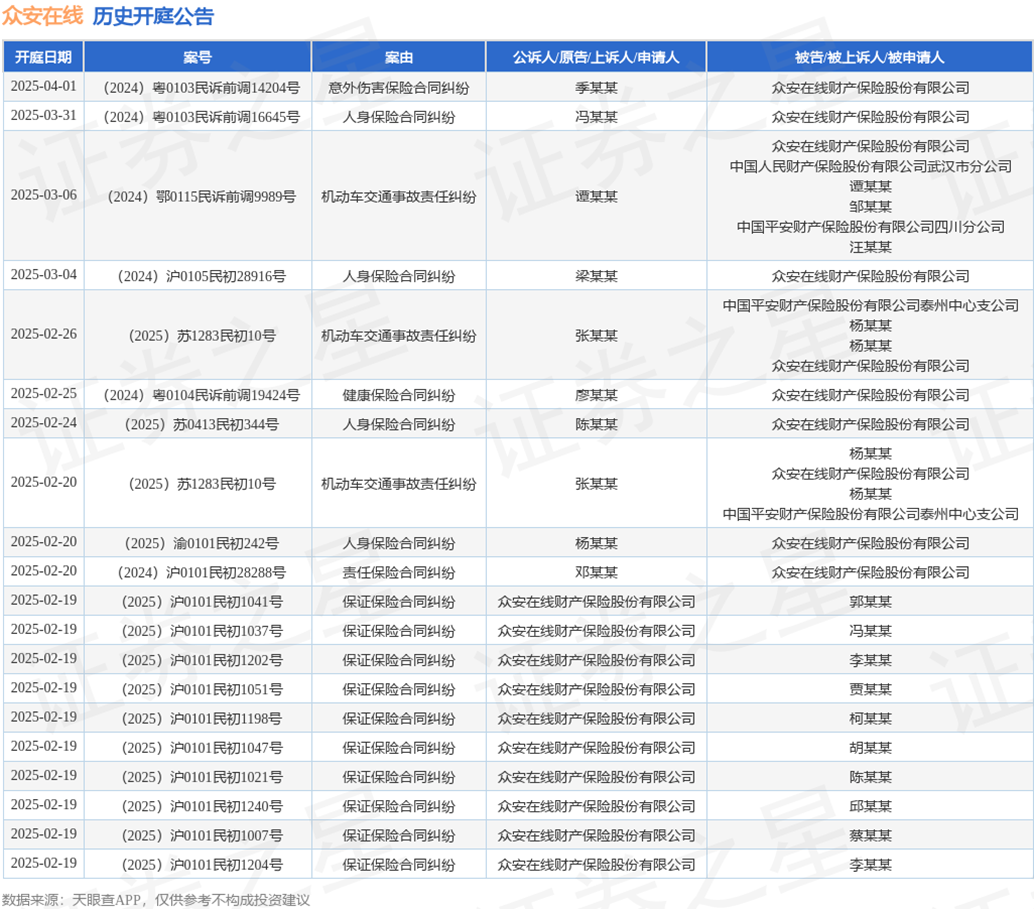The width and height of the screenshot is (1036, 911).
Task: Click defendant 汪某某
Action: click(870, 247)
